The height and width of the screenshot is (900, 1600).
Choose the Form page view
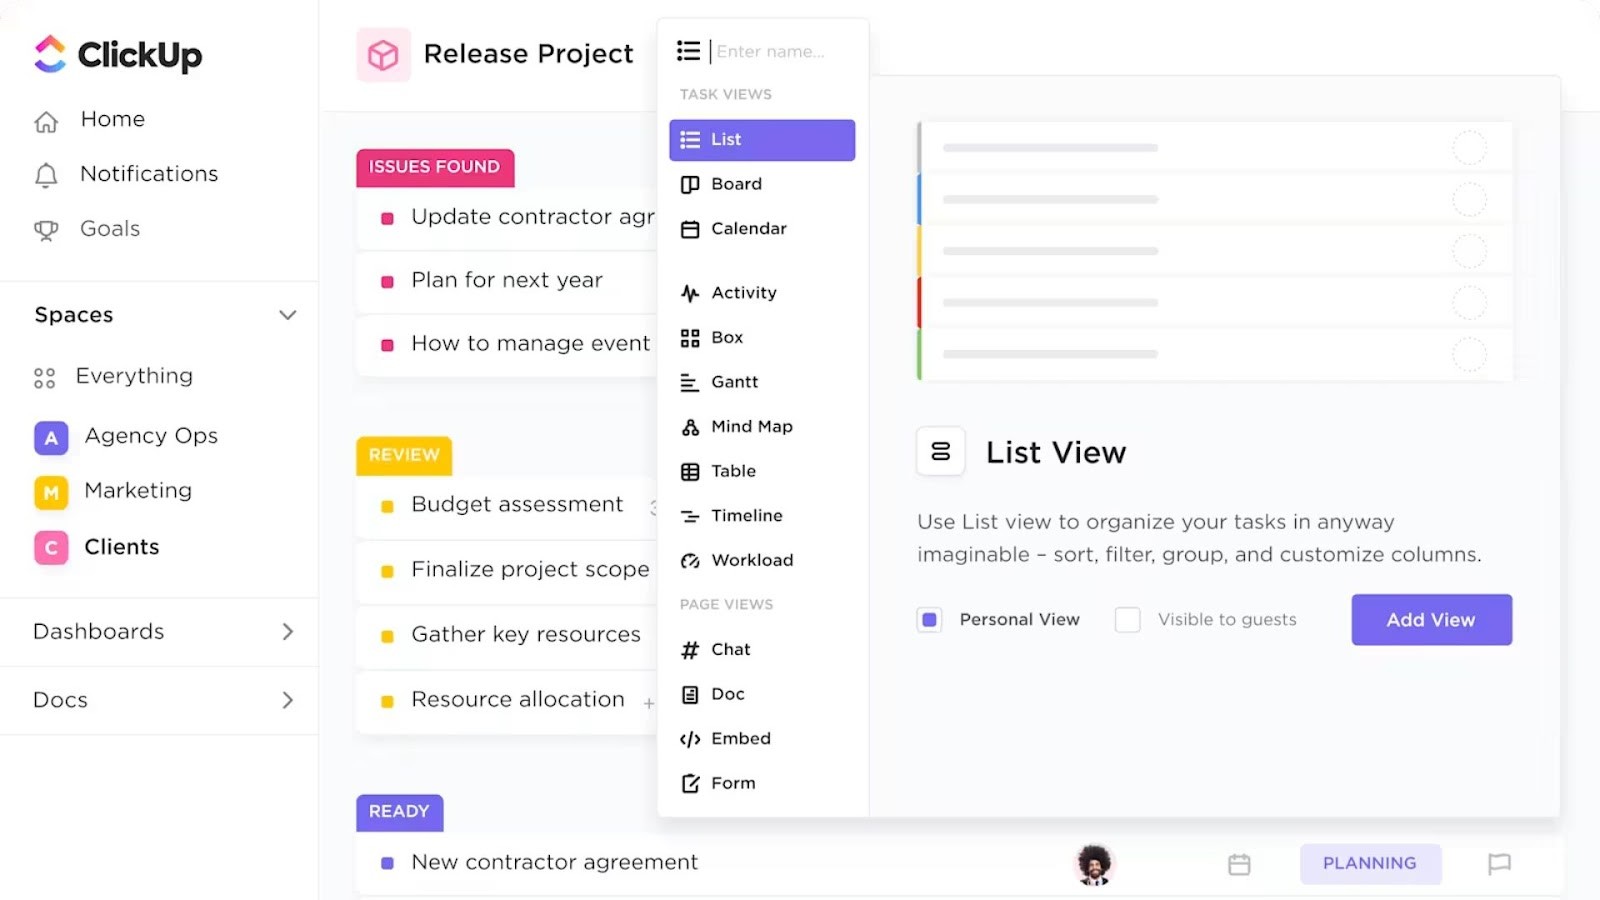(x=733, y=783)
